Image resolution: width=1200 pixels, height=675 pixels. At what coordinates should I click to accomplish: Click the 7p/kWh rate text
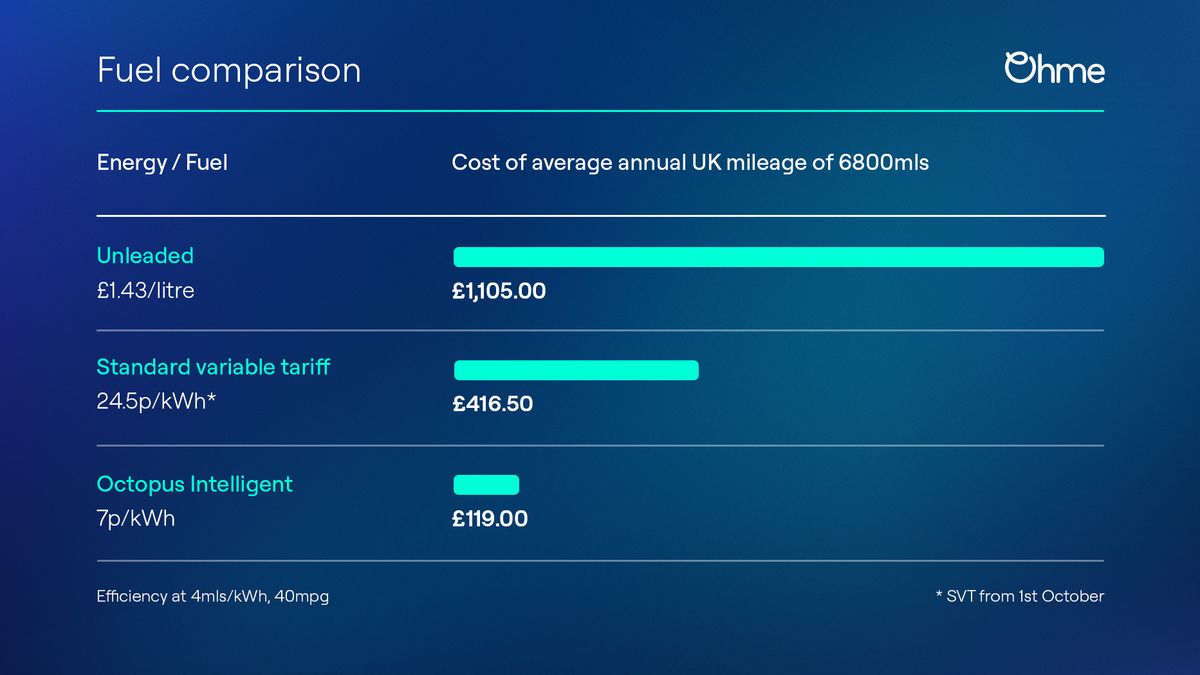[x=135, y=519]
